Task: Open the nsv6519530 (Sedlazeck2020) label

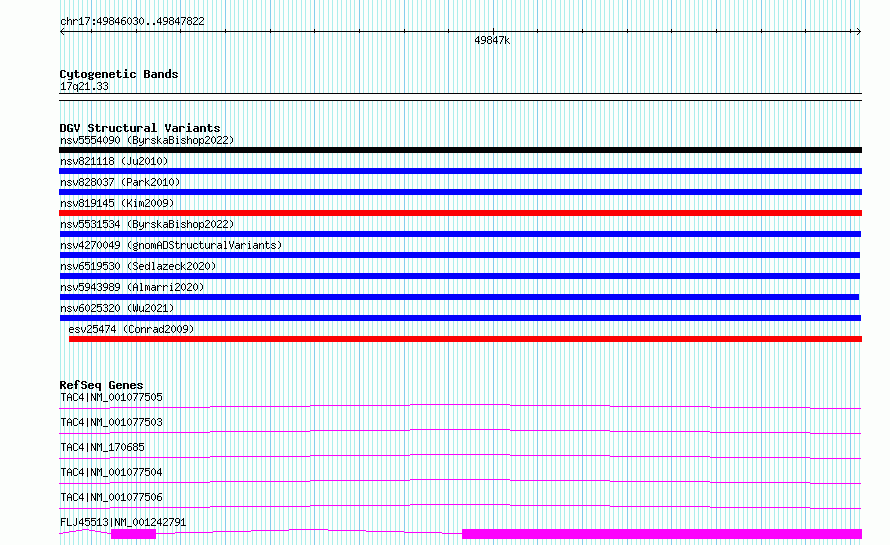Action: point(138,266)
